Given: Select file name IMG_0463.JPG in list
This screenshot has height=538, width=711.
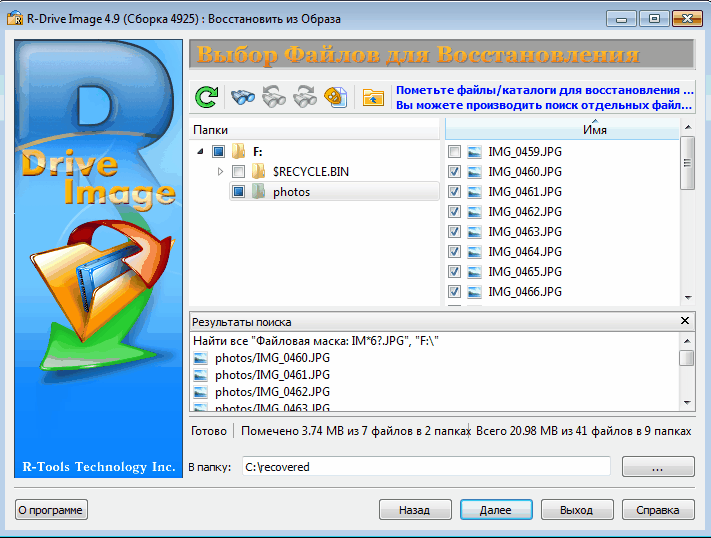Looking at the screenshot, I should click(525, 232).
